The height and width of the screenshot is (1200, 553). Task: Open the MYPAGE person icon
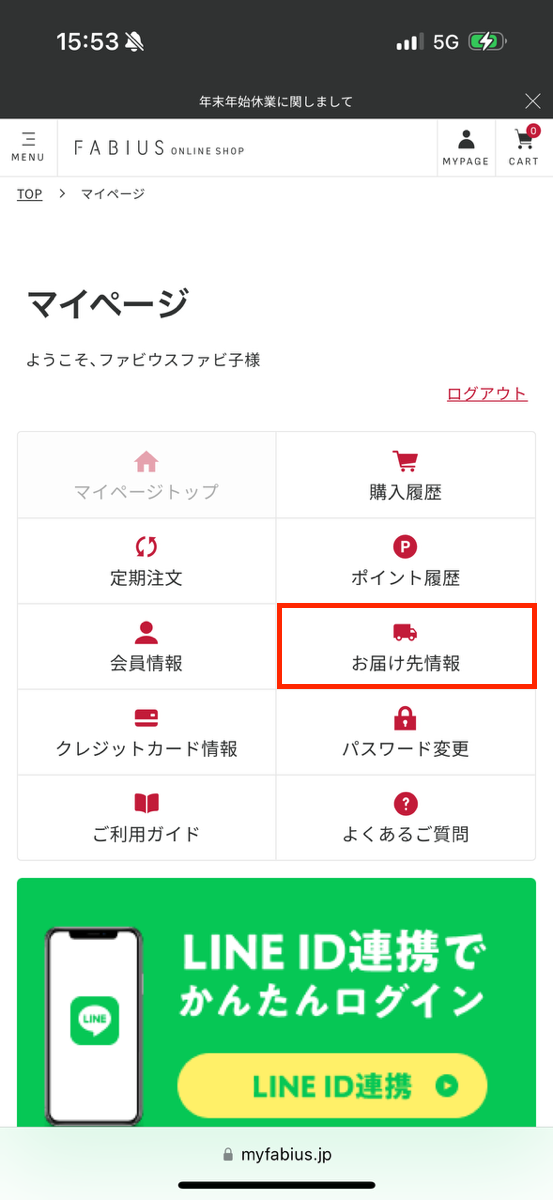point(466,147)
